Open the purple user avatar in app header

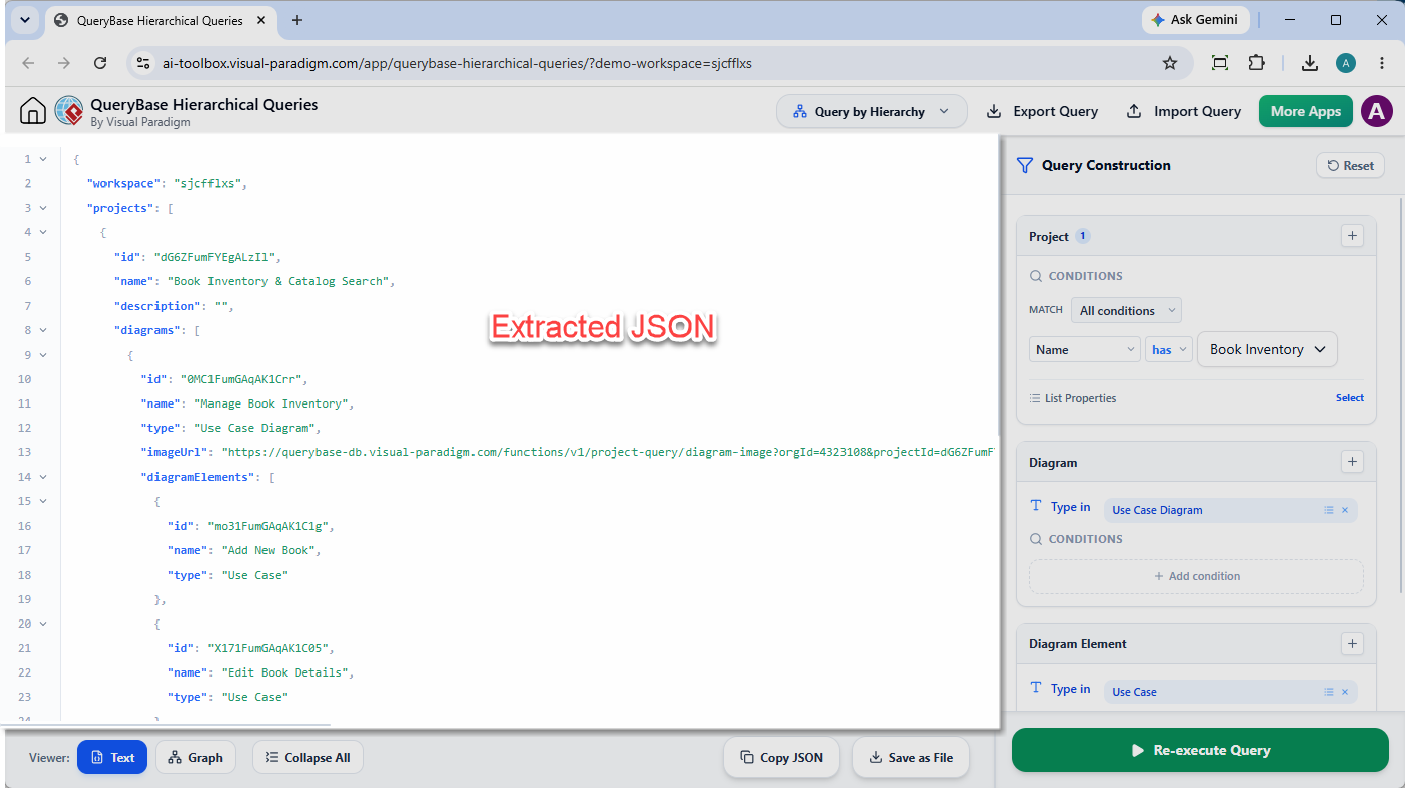click(1377, 111)
